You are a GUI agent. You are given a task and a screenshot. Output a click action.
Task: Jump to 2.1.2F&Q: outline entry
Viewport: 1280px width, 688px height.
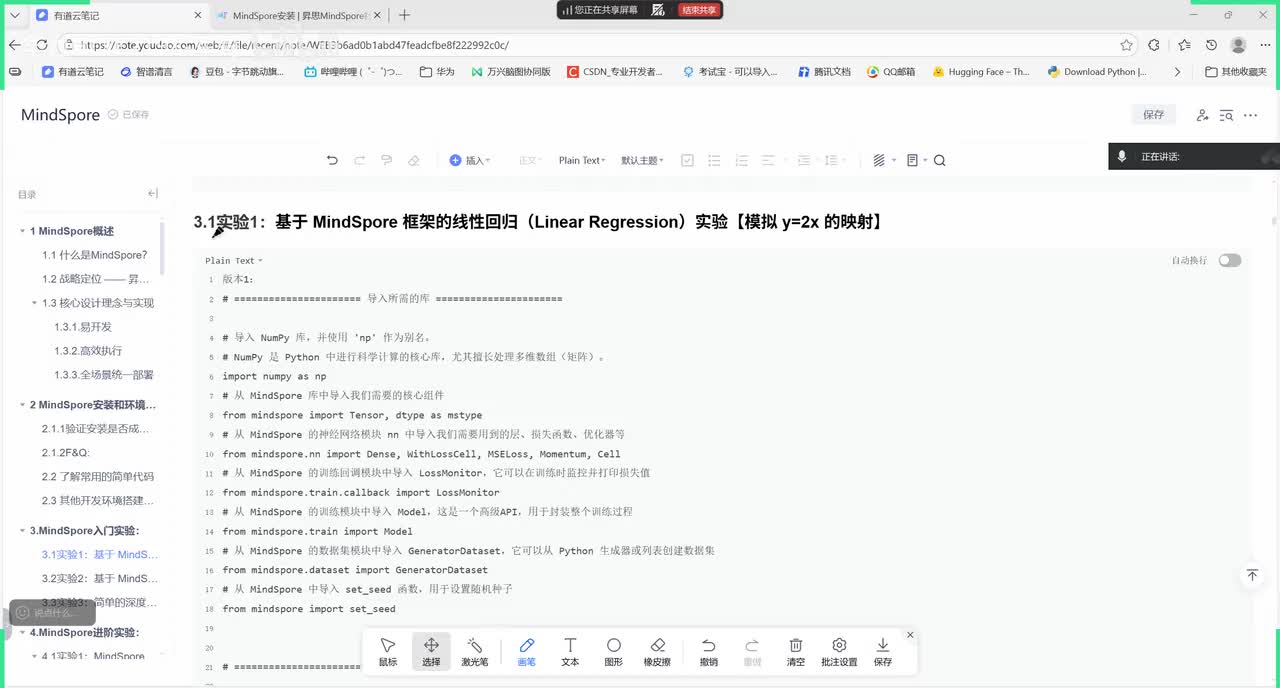click(x=66, y=453)
